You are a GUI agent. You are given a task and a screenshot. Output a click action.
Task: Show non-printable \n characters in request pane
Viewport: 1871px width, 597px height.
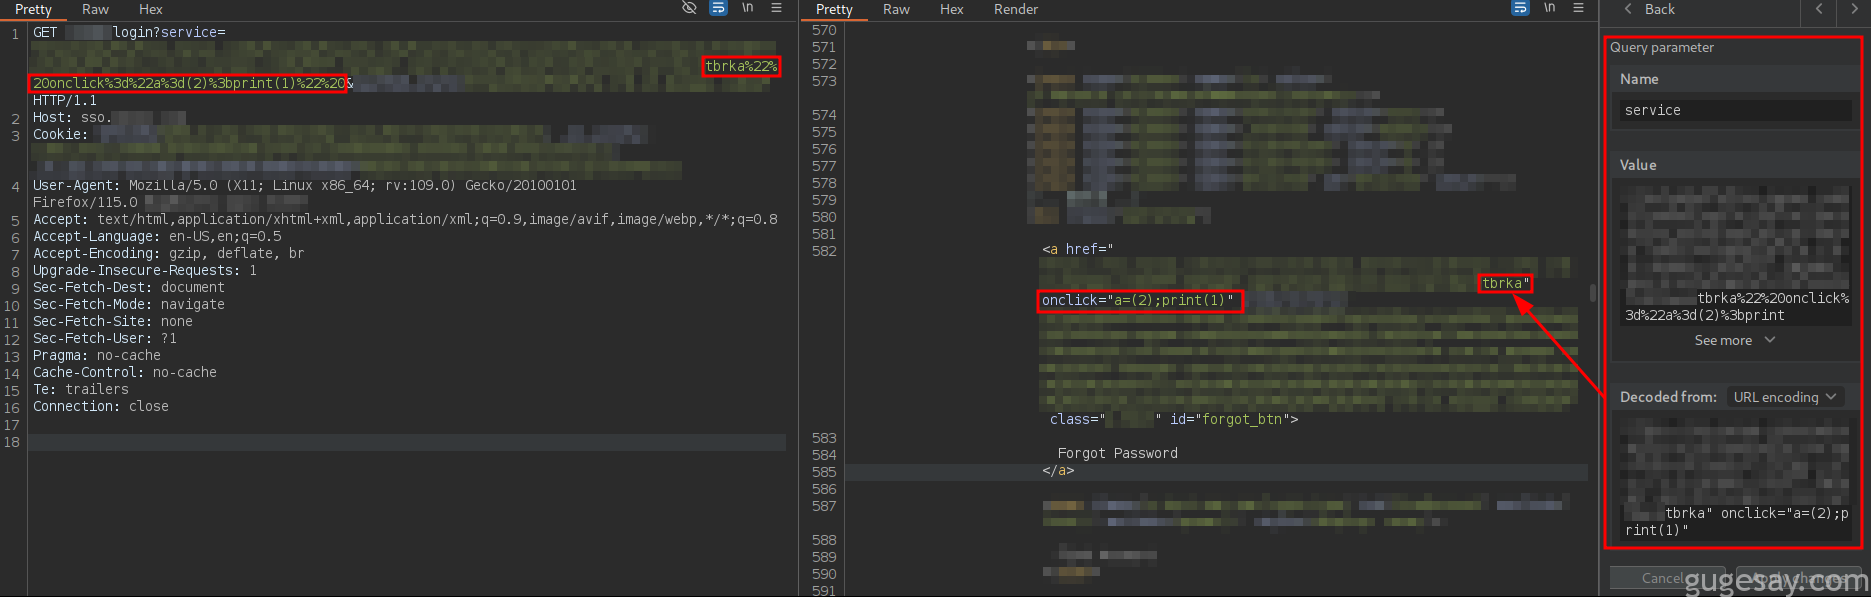coord(747,8)
